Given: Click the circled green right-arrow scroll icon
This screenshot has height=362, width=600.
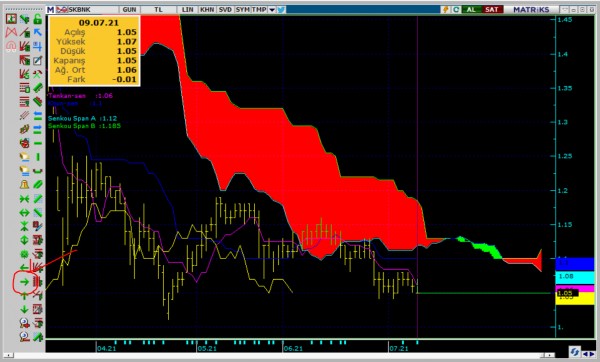Looking at the screenshot, I should [x=24, y=282].
